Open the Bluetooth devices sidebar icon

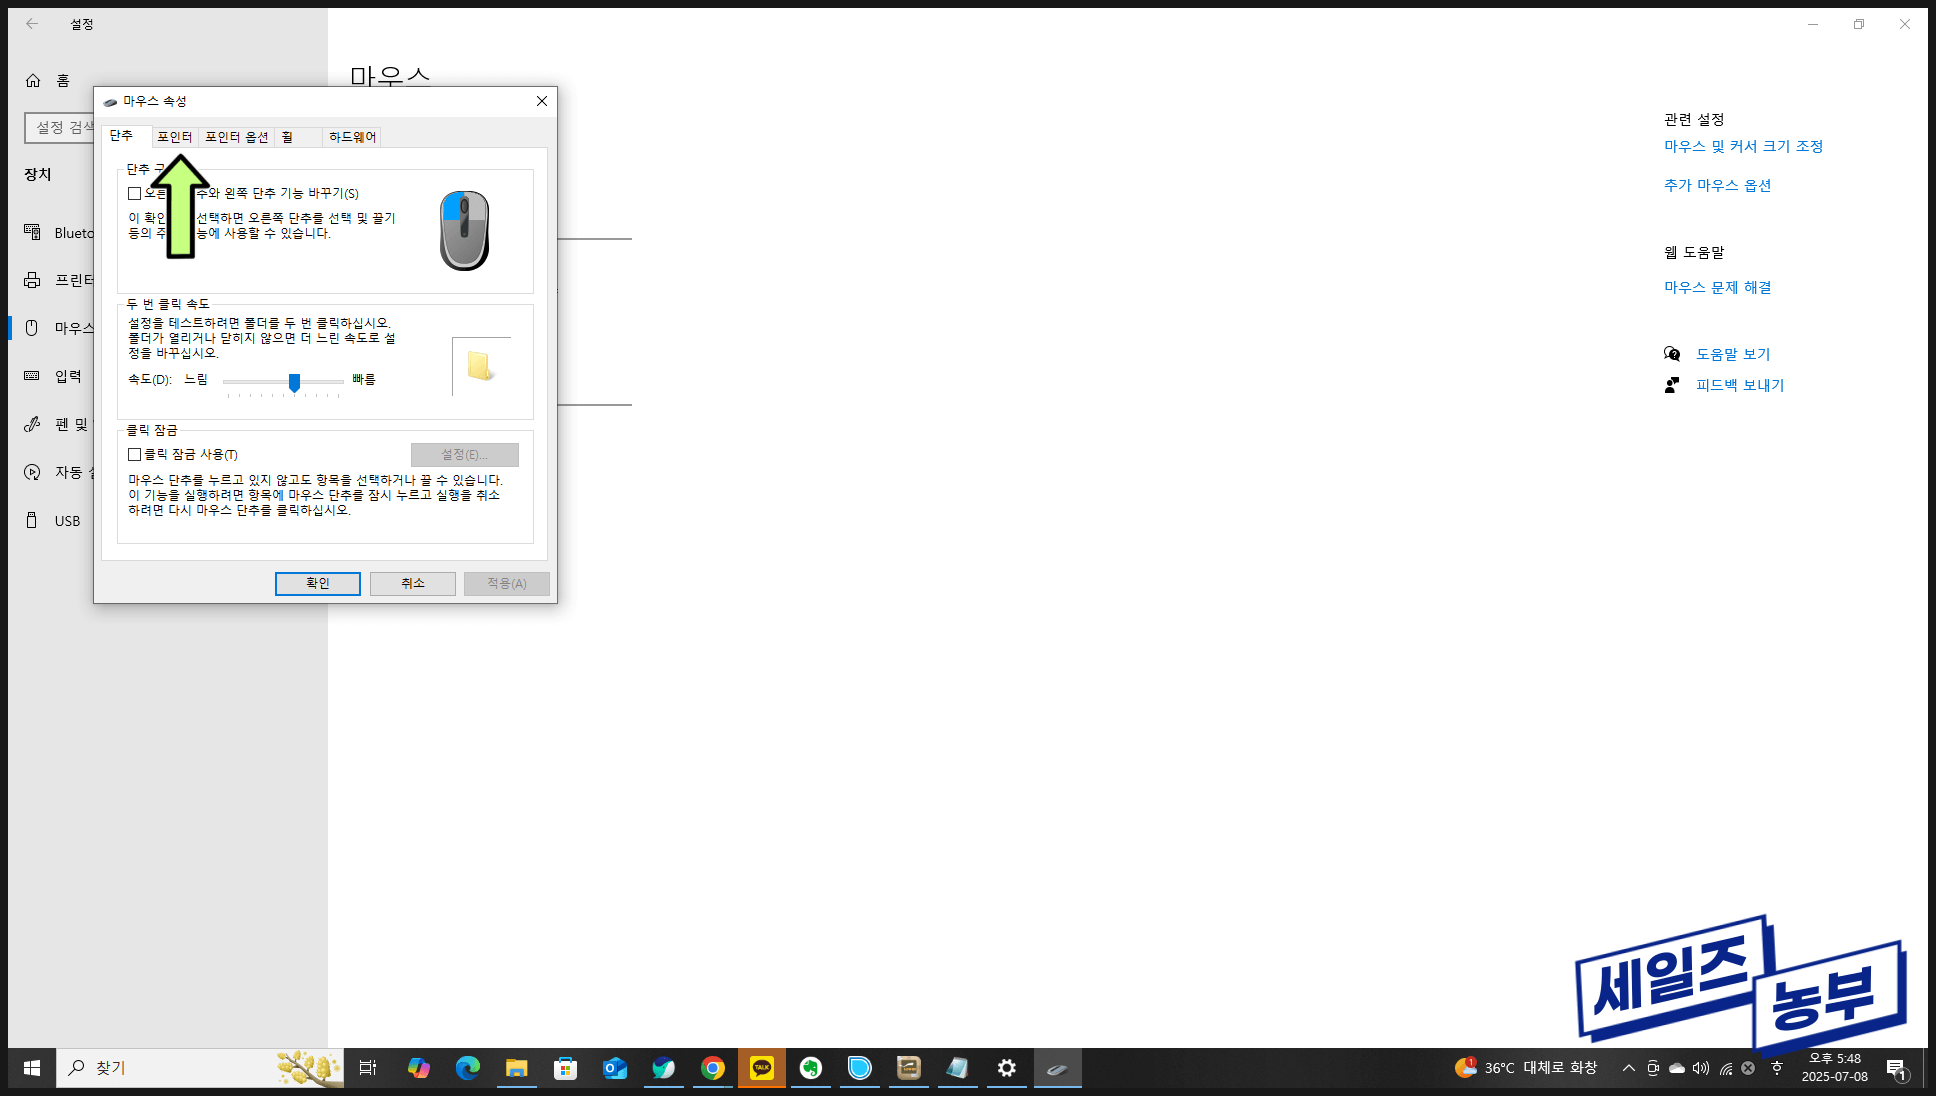pos(32,232)
